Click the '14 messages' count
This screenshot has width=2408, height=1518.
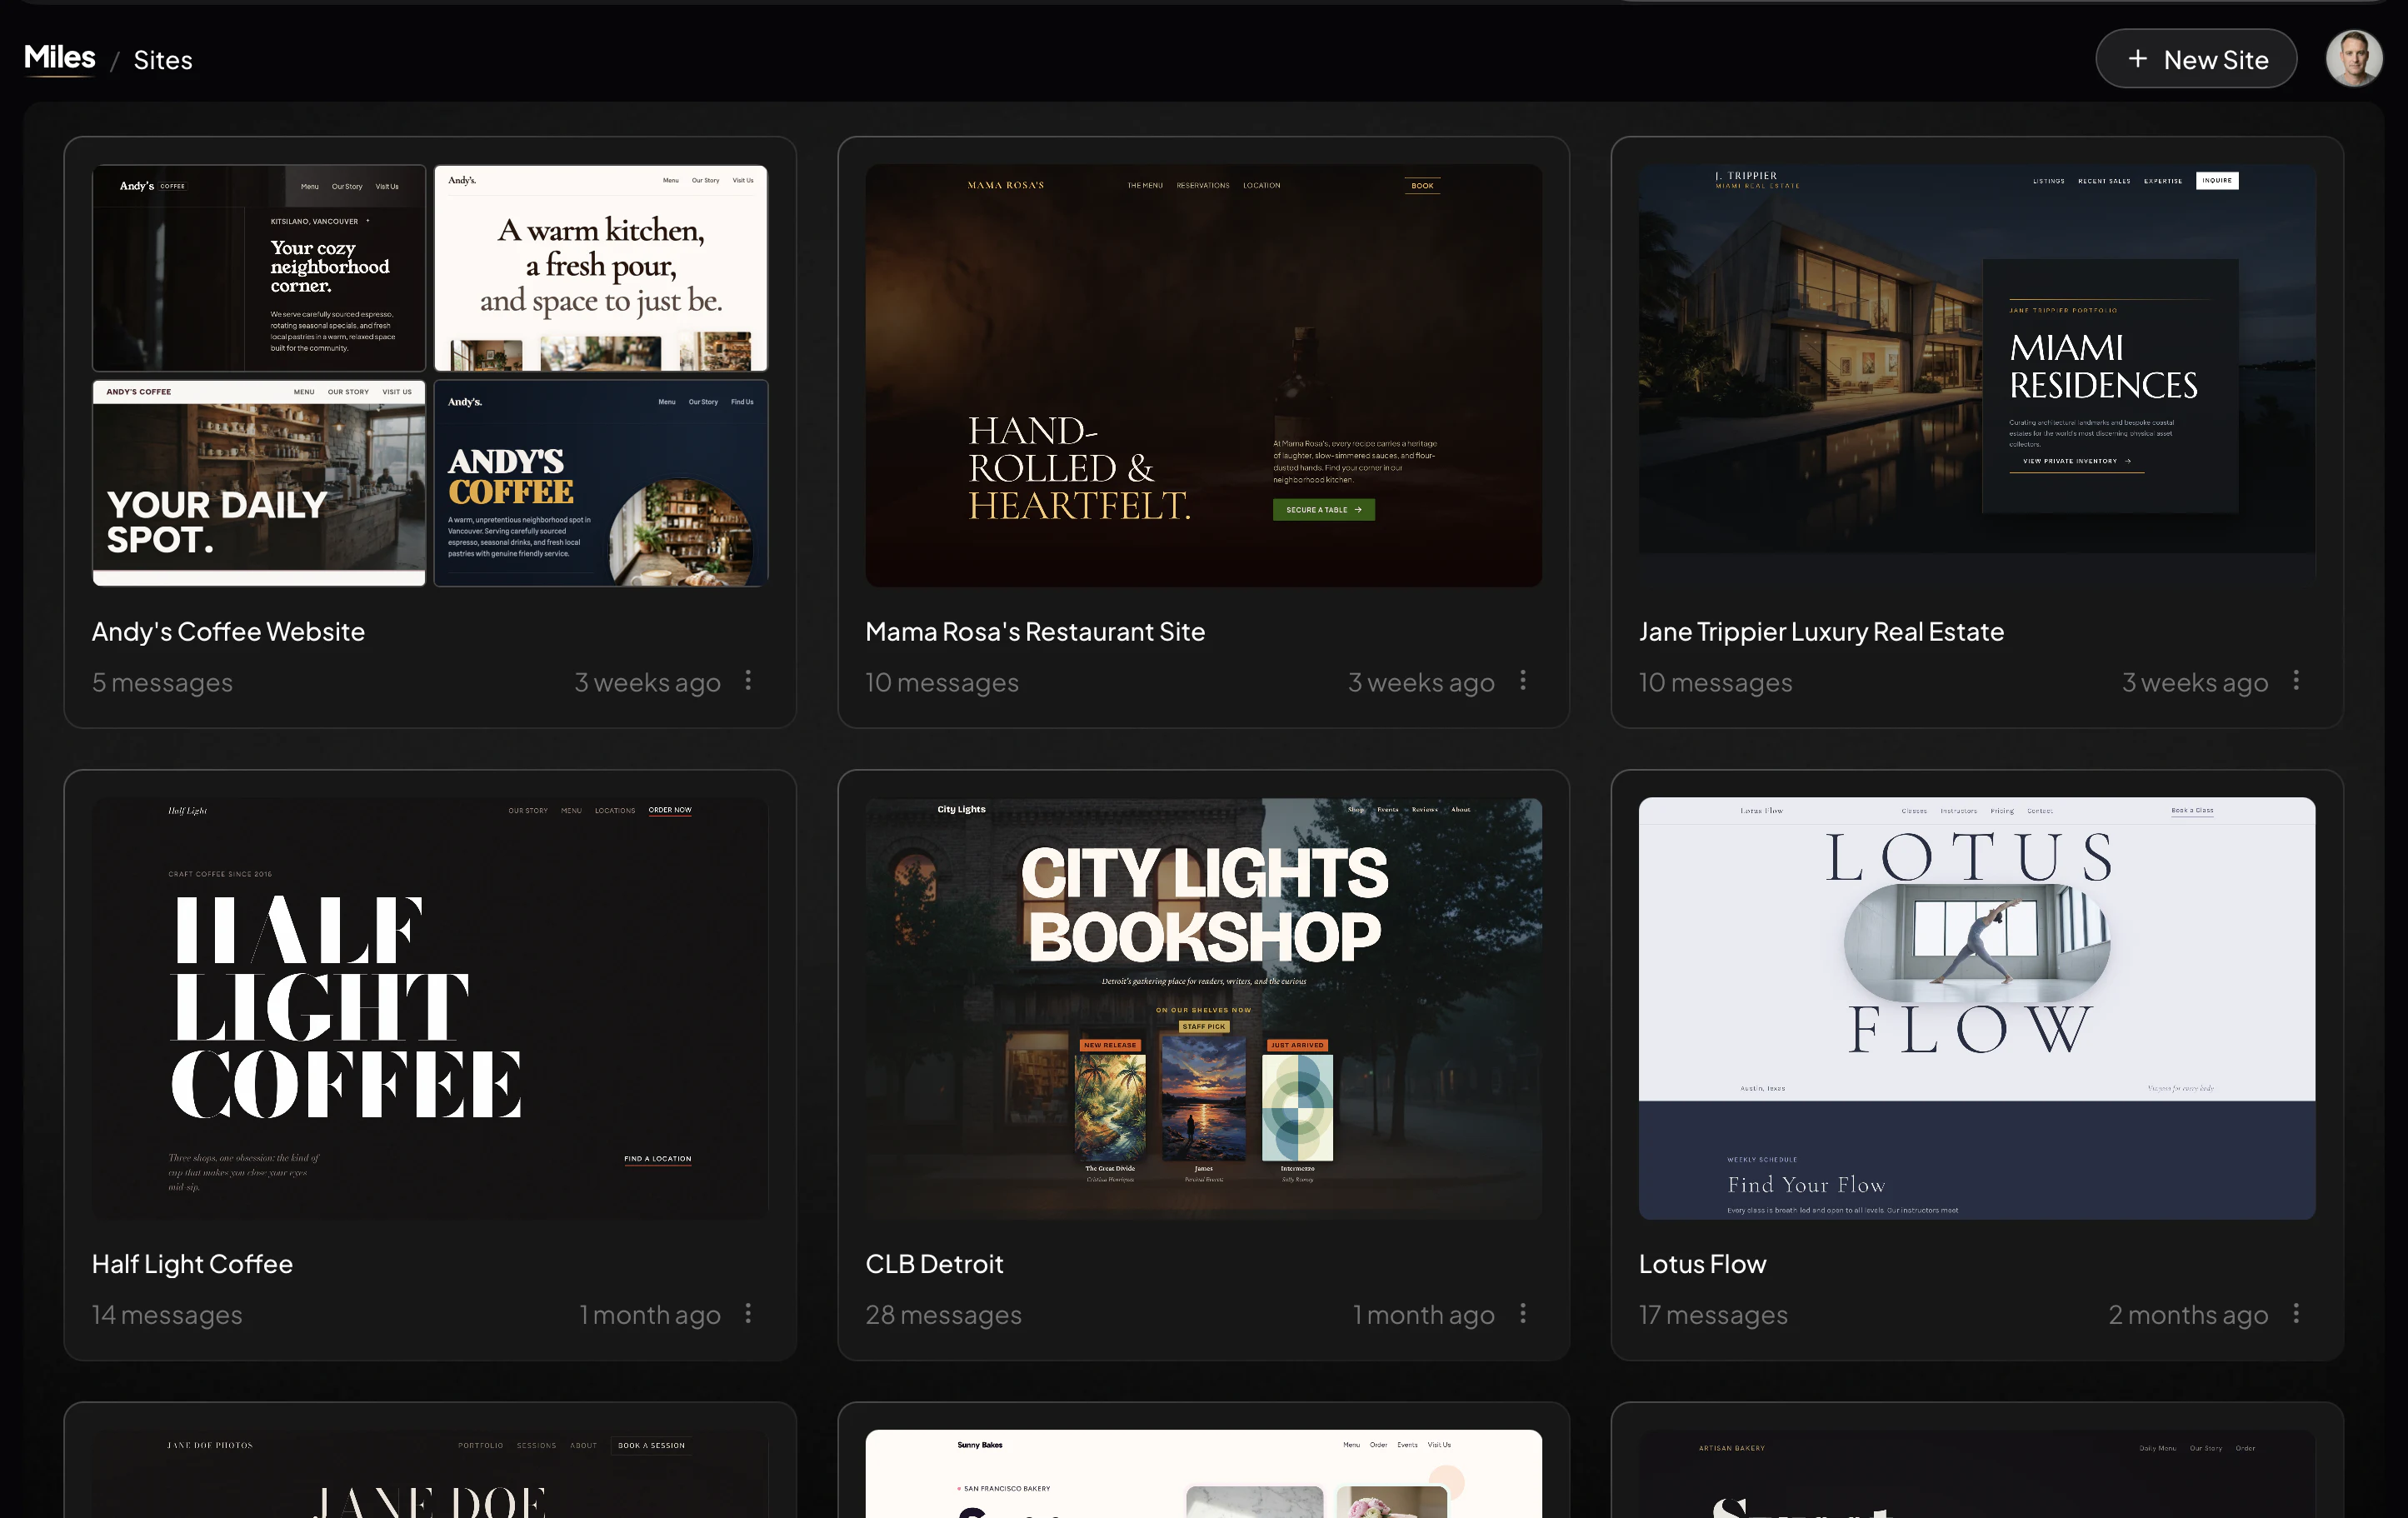[x=167, y=1315]
